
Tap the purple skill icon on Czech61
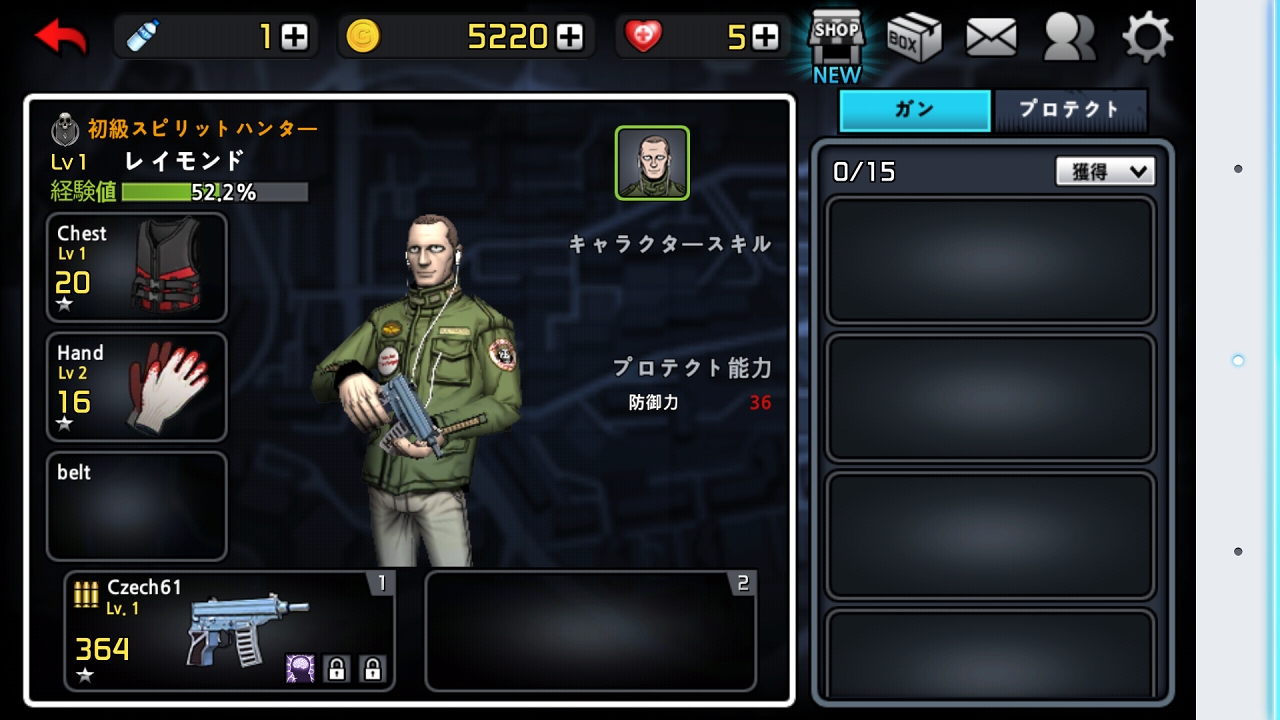[300, 668]
